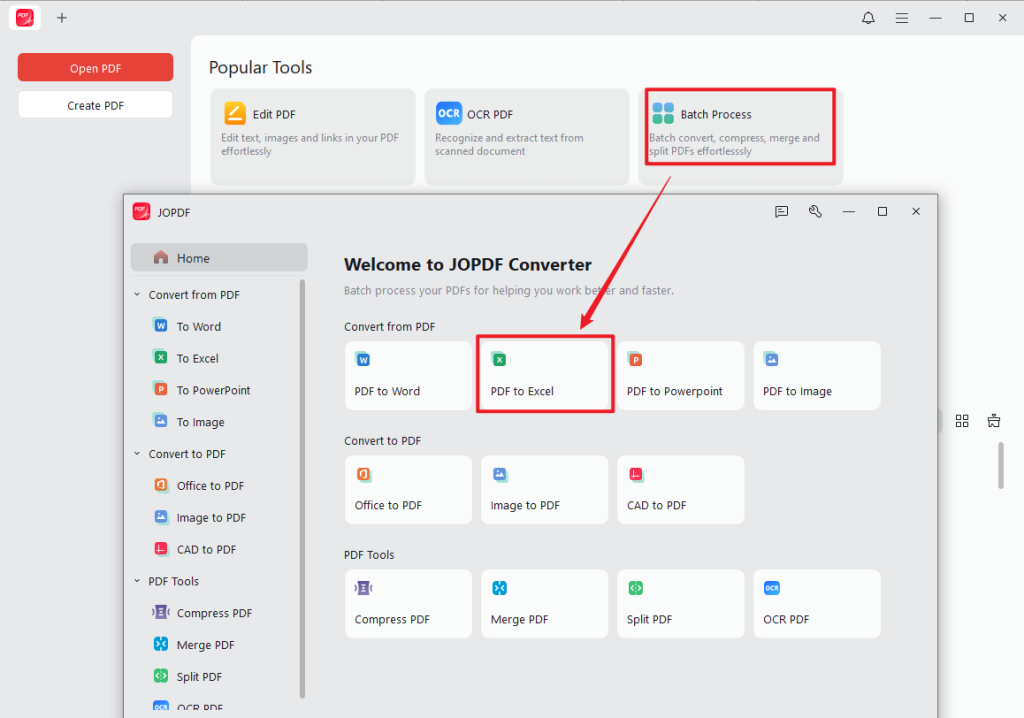
Task: Open the wrench settings icon in converter
Action: [x=815, y=211]
